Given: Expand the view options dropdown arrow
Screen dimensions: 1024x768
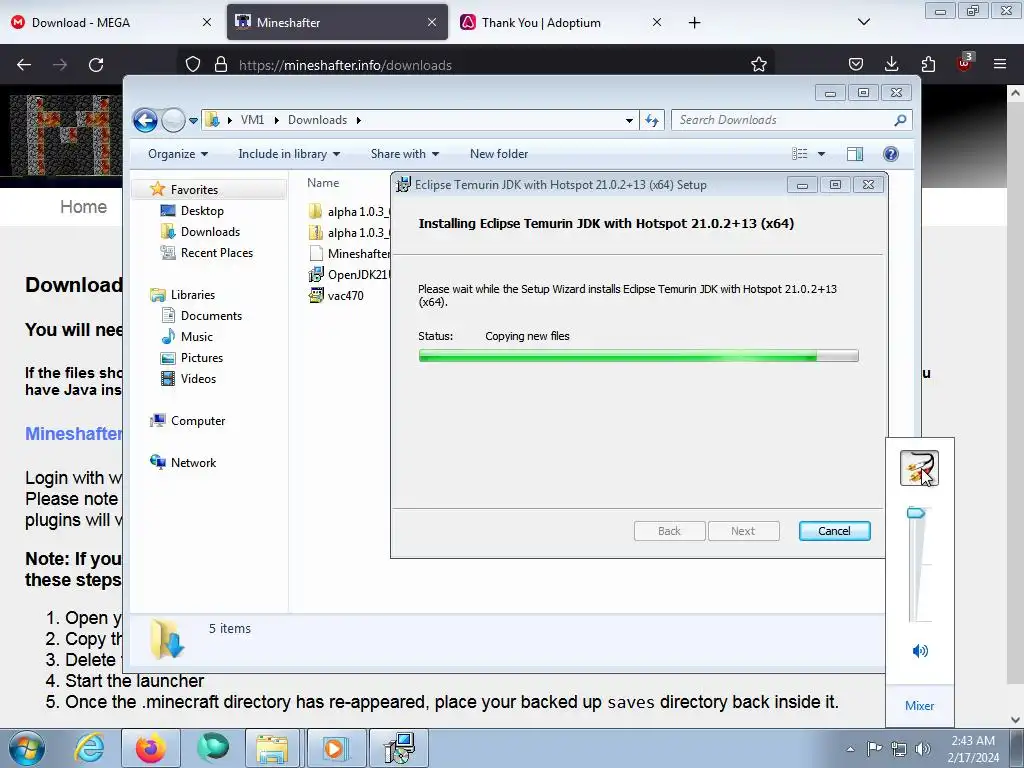Looking at the screenshot, I should [x=822, y=154].
